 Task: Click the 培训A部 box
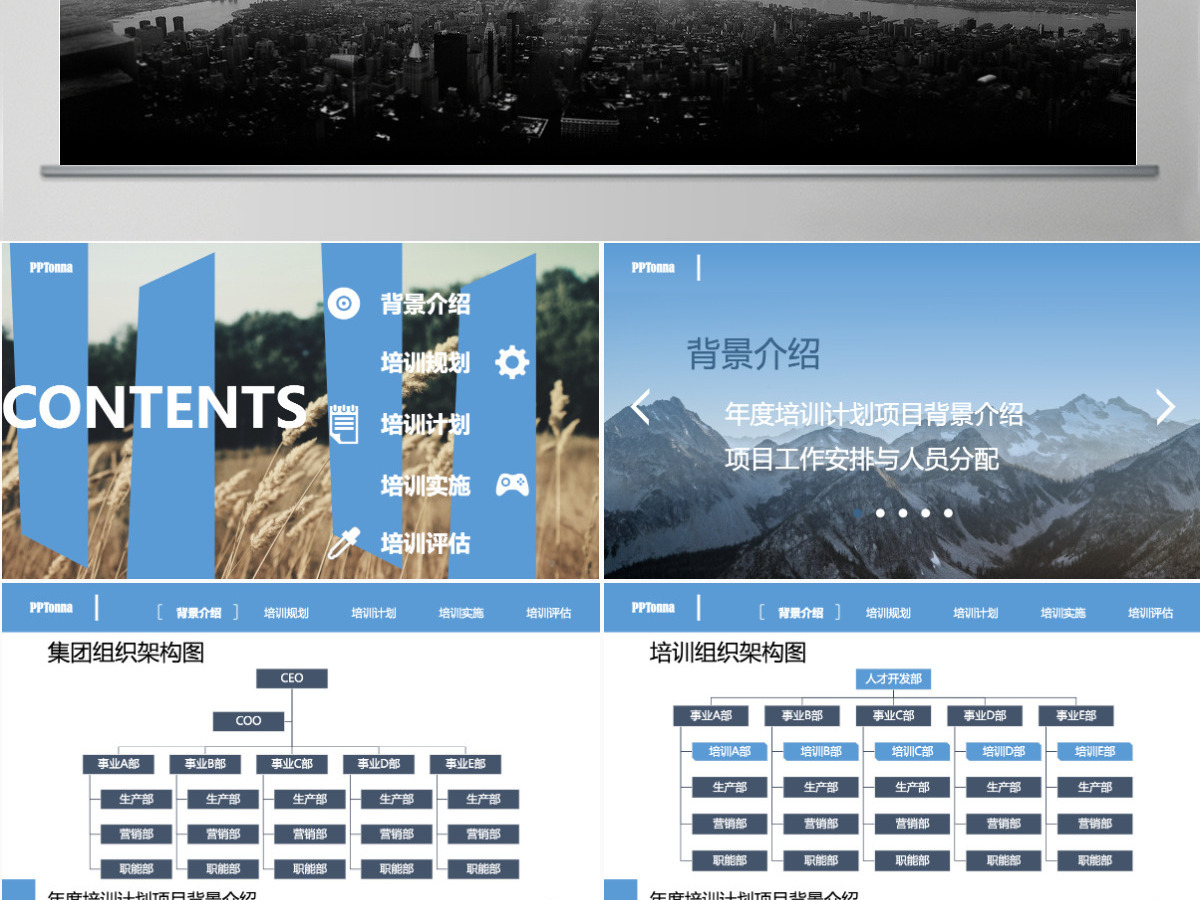pyautogui.click(x=730, y=752)
